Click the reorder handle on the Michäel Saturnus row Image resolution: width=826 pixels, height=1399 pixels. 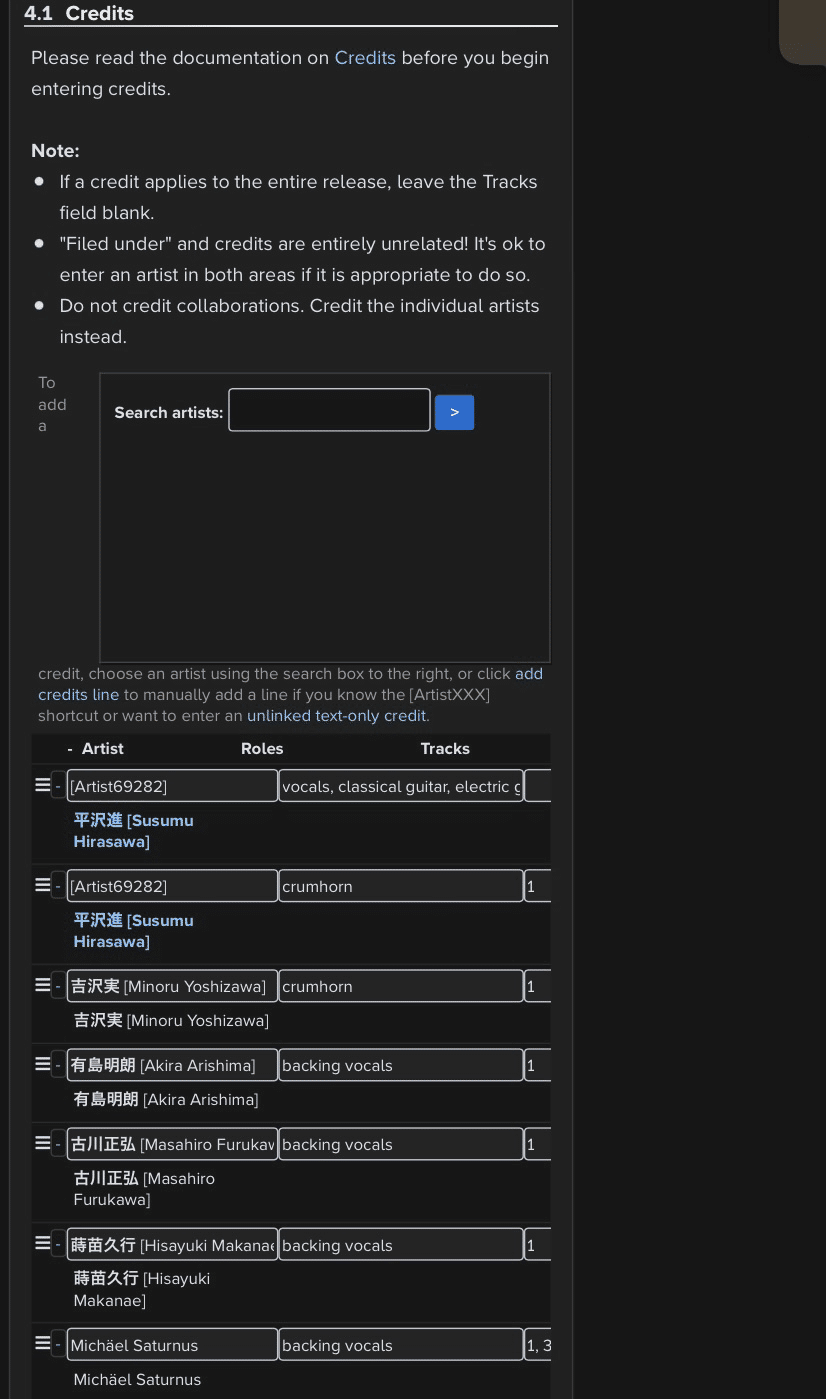pyautogui.click(x=42, y=1345)
